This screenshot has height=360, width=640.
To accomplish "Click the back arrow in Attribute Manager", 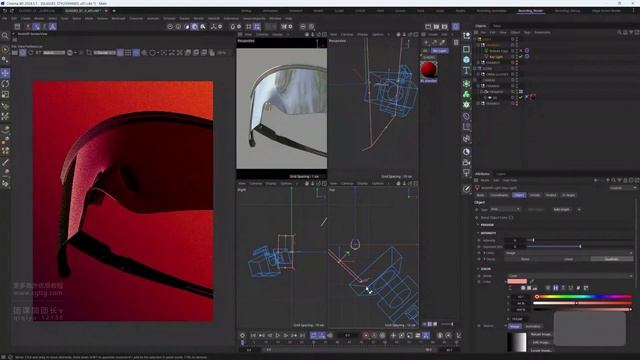I will 596,180.
